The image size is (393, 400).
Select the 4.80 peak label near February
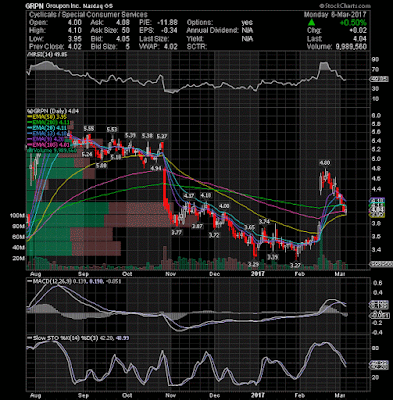tap(325, 163)
